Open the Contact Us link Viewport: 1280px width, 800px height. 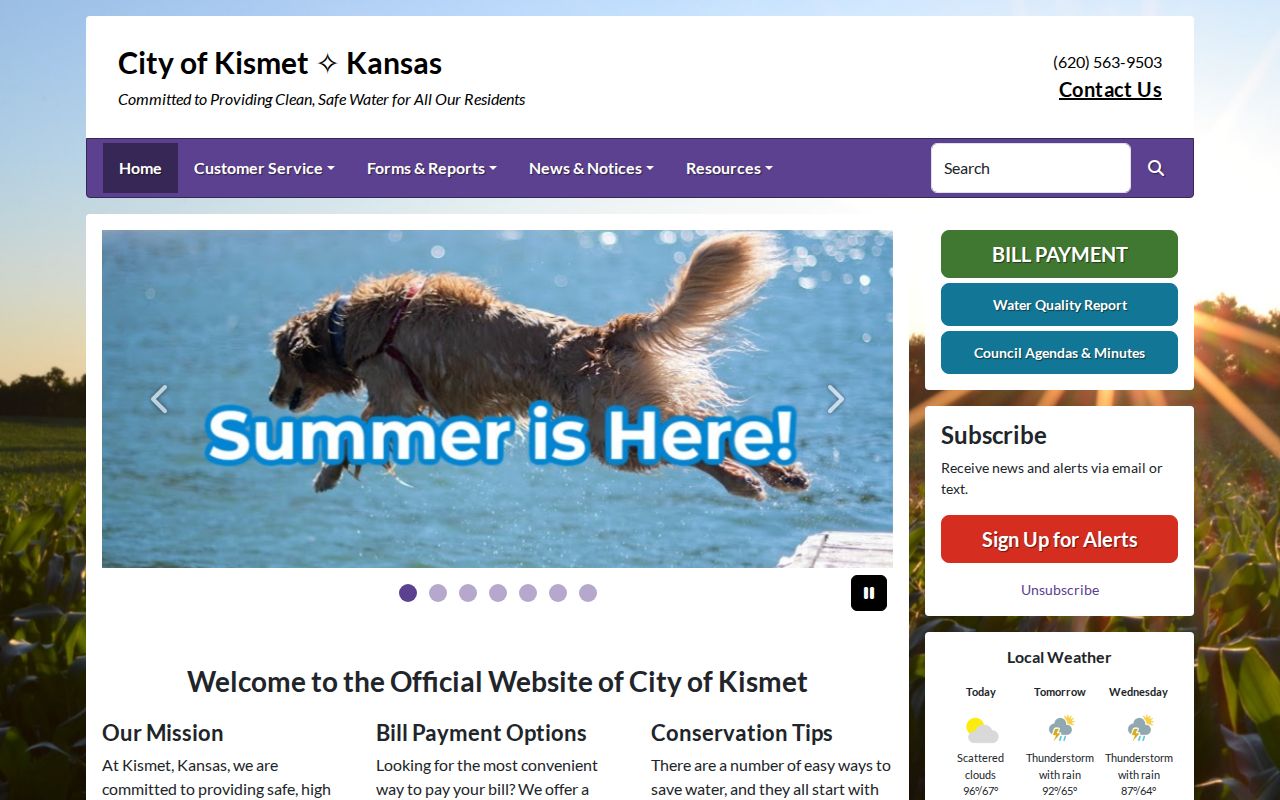pyautogui.click(x=1110, y=90)
